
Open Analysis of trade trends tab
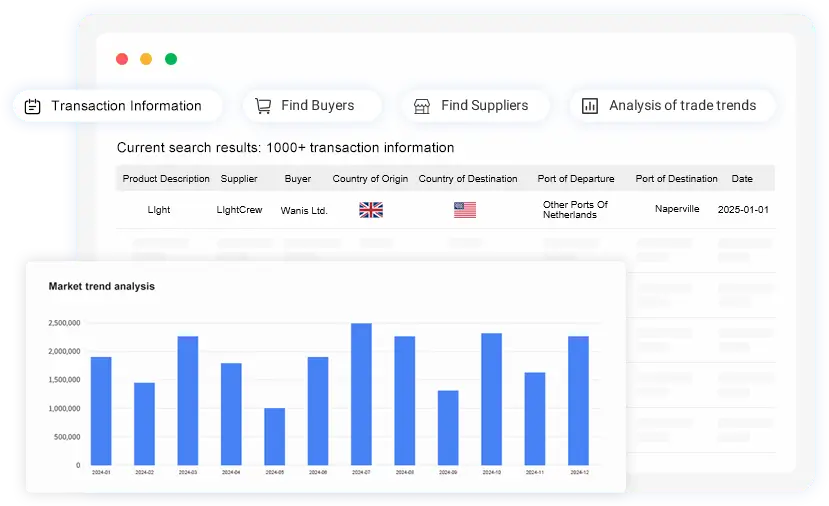click(682, 106)
